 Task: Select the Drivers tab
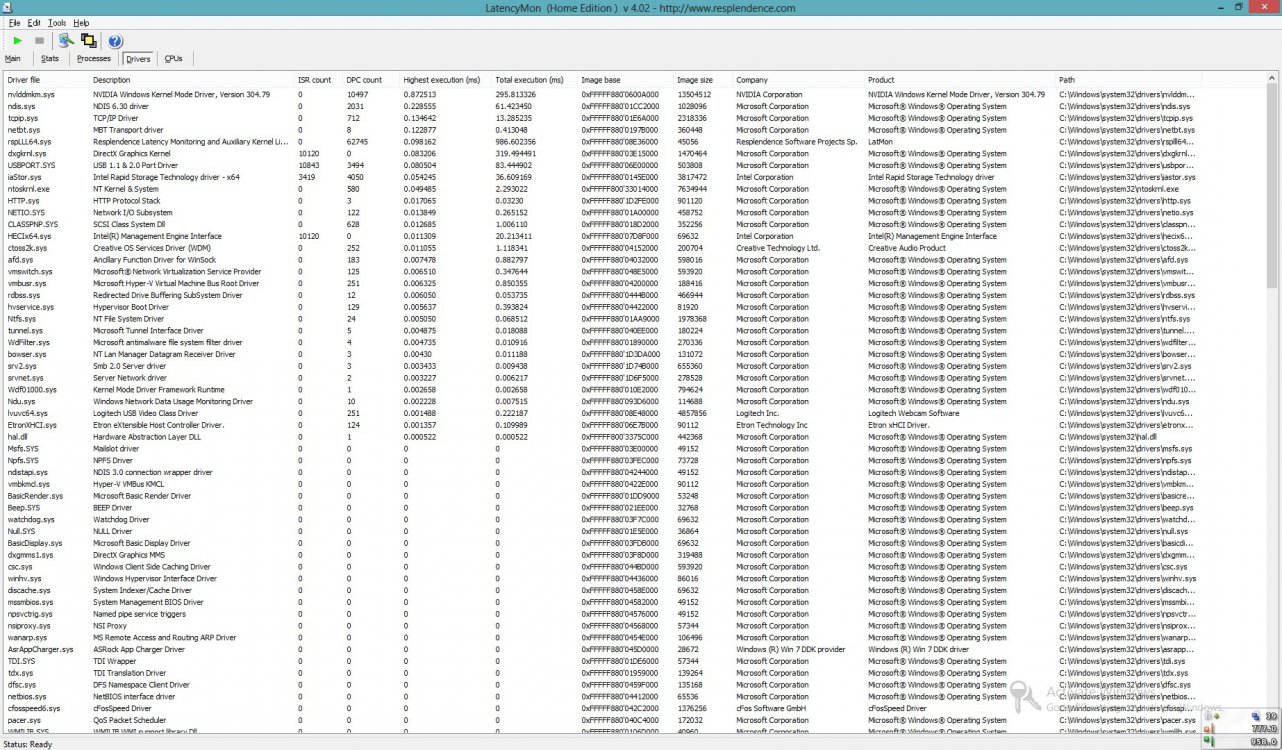click(138, 59)
